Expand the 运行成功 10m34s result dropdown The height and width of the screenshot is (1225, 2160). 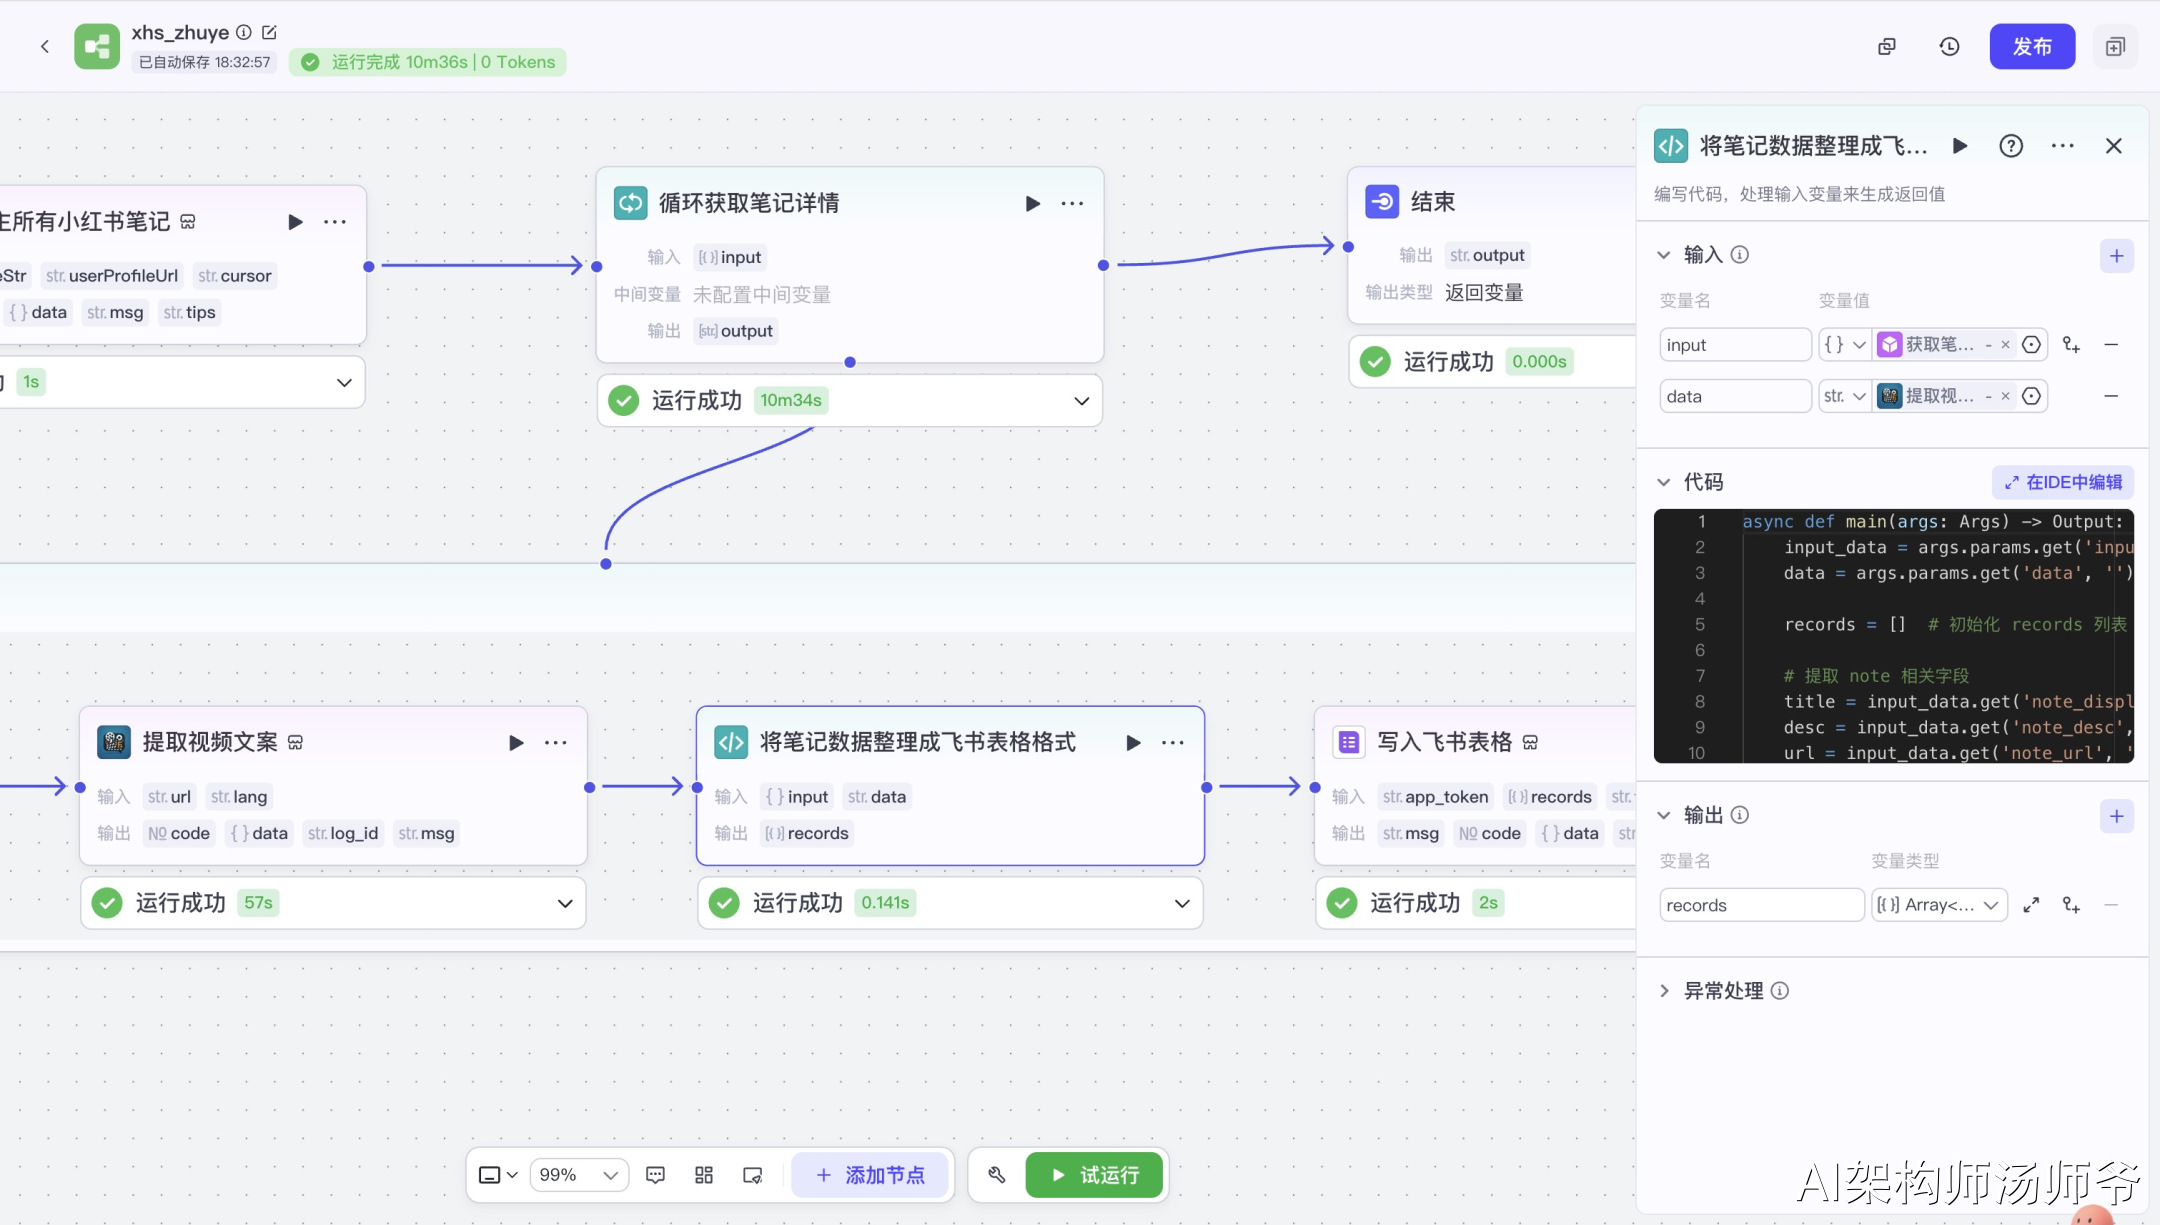[x=1081, y=401]
